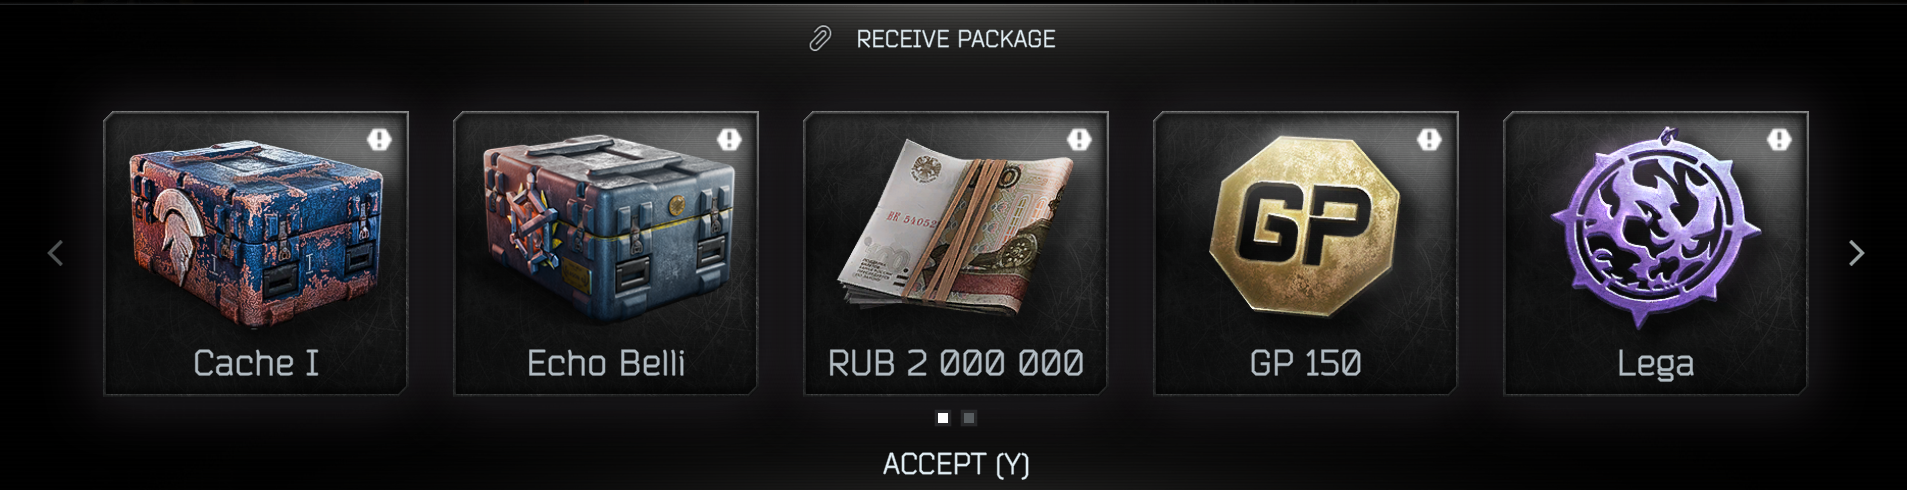The height and width of the screenshot is (490, 1907).
Task: Click the info badge on Cache I card
Action: (379, 139)
